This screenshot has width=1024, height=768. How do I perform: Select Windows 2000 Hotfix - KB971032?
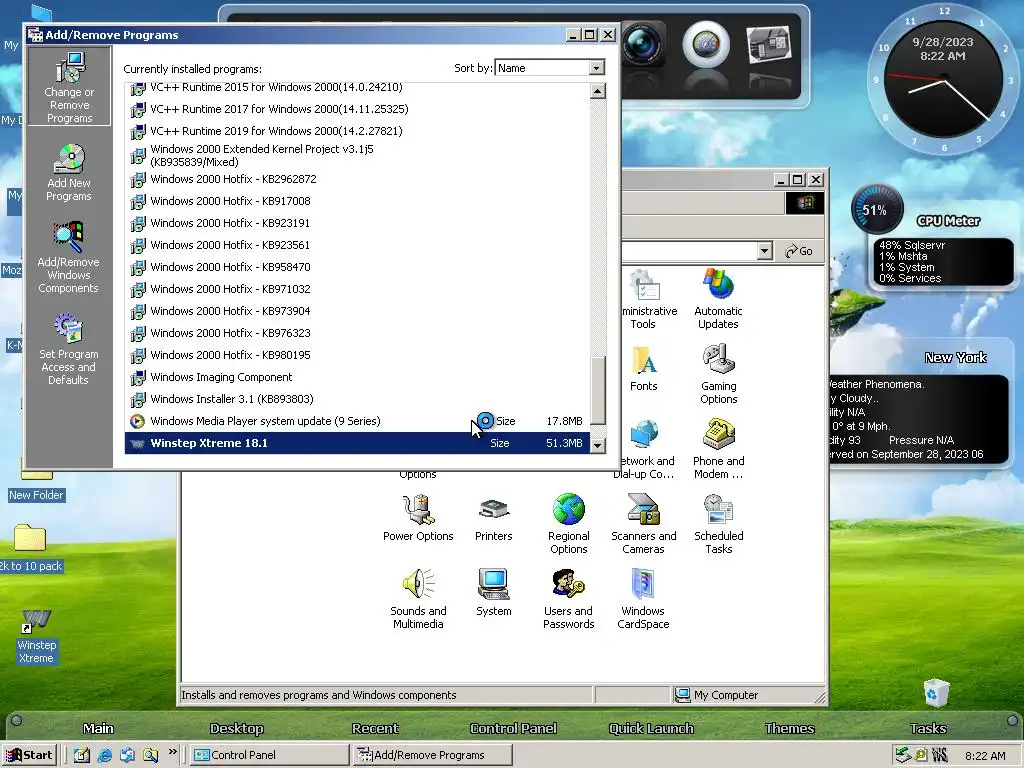[x=357, y=289]
